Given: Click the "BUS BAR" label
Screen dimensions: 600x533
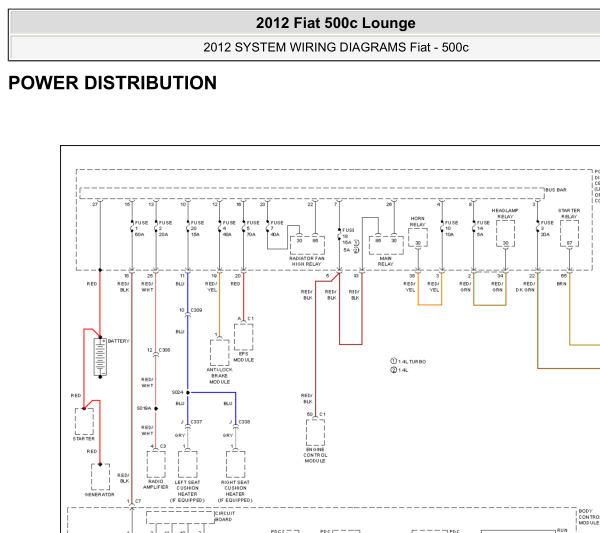Looking at the screenshot, I should click(x=556, y=190).
